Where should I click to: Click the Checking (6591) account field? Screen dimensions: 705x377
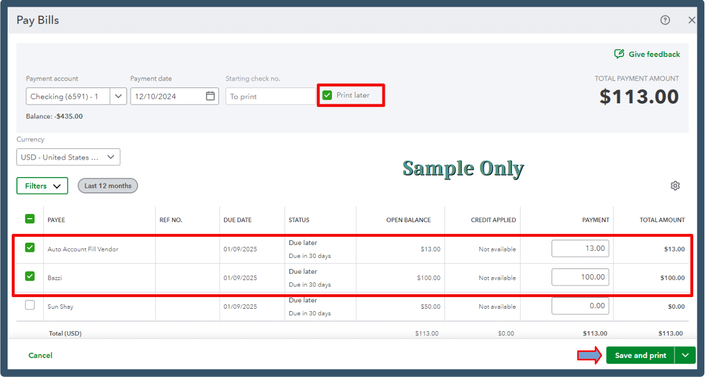click(68, 96)
